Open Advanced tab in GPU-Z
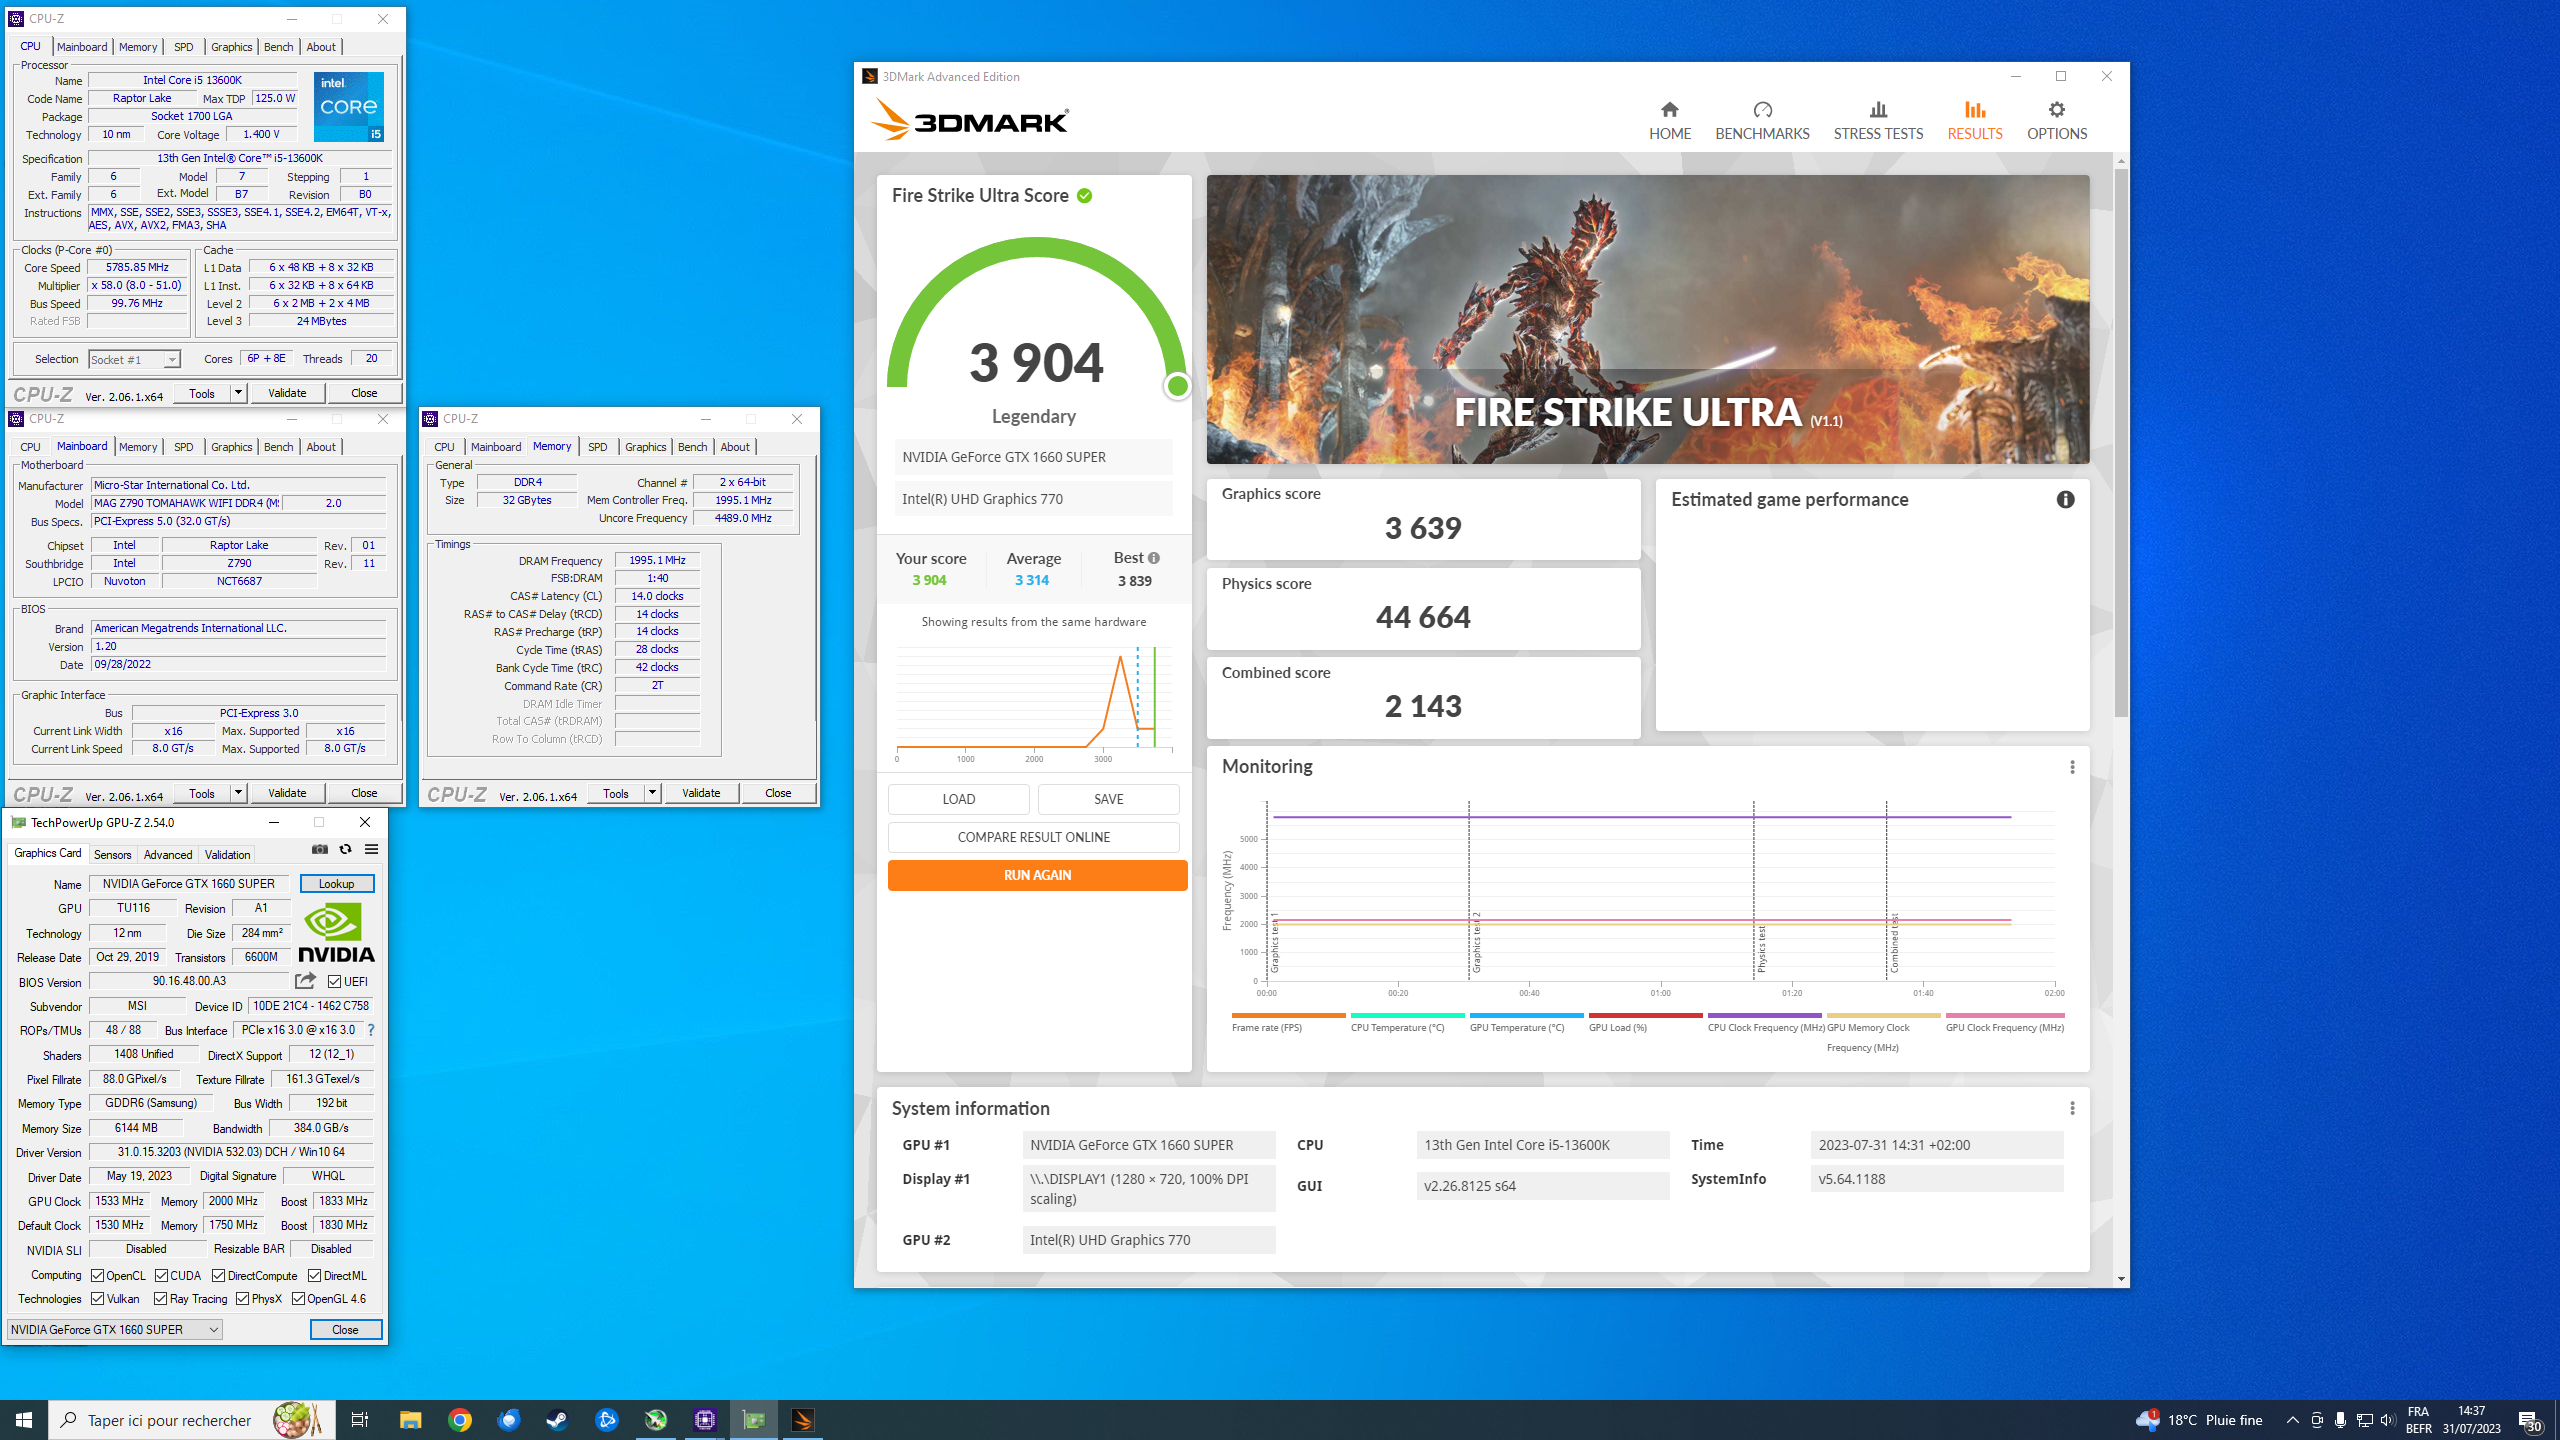 (167, 855)
